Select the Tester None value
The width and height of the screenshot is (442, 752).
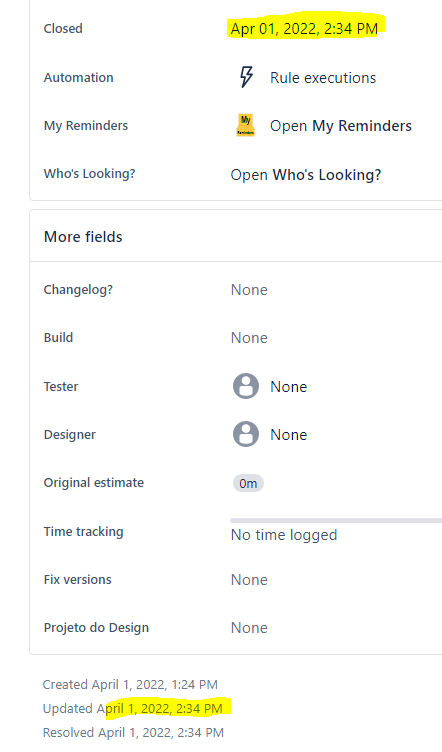289,387
